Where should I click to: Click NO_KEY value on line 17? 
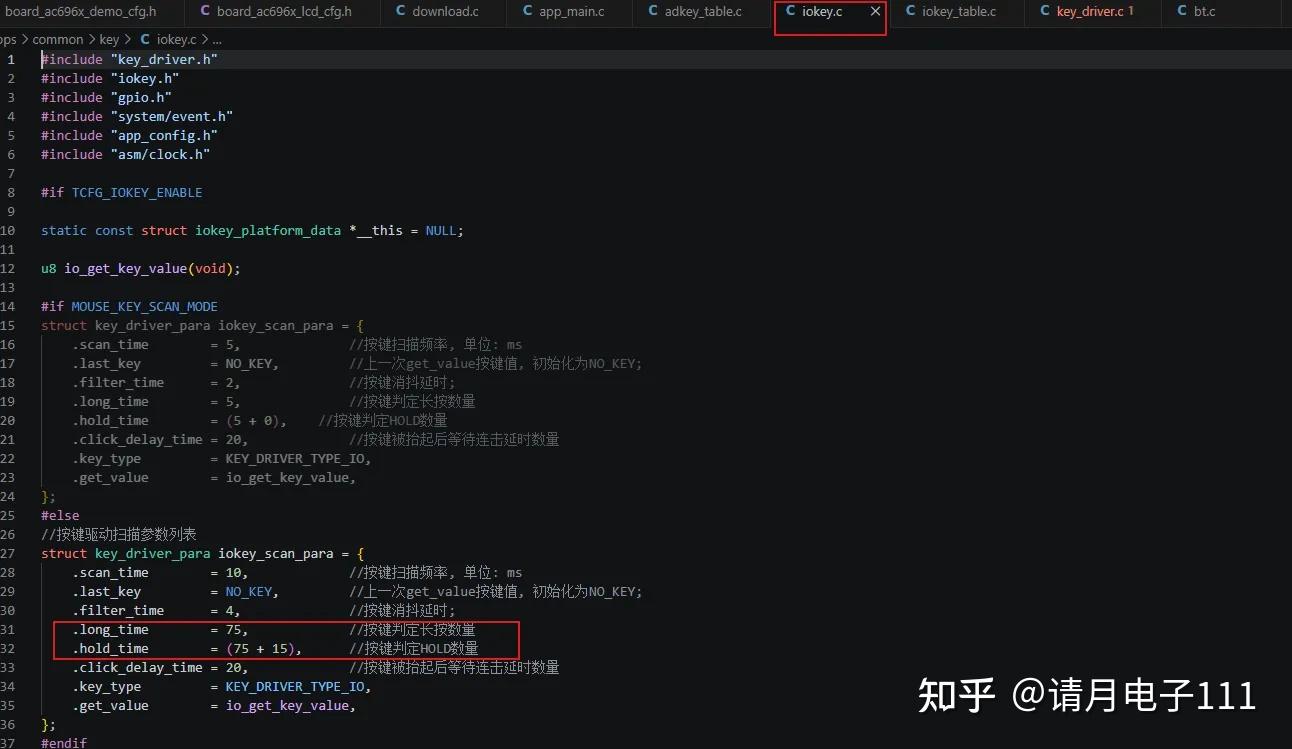248,363
